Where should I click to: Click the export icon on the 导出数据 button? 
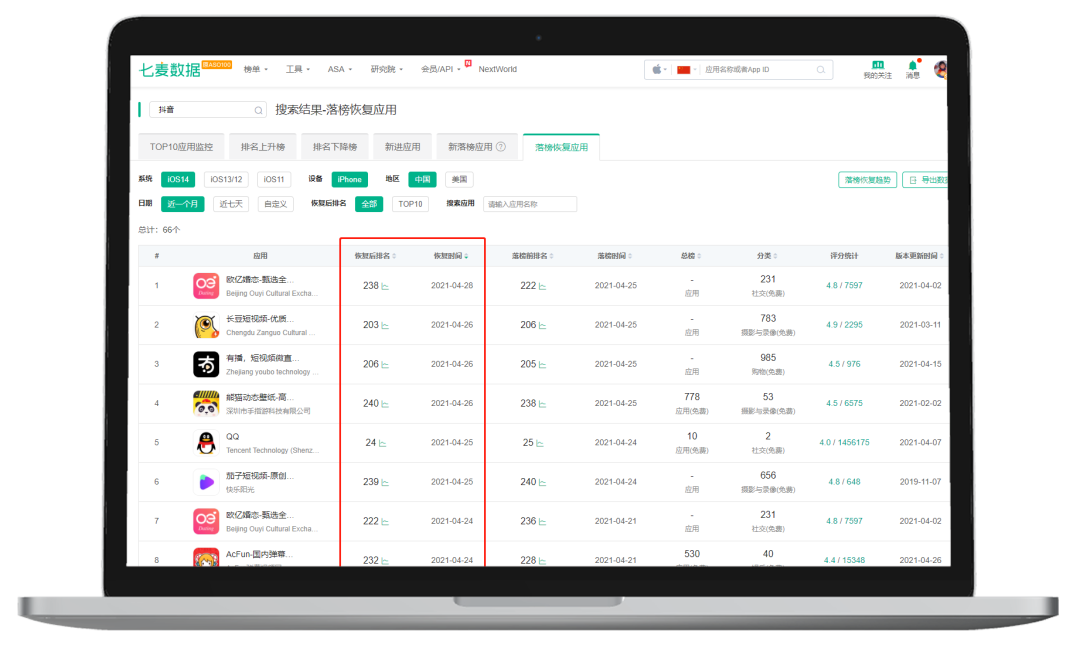(913, 180)
